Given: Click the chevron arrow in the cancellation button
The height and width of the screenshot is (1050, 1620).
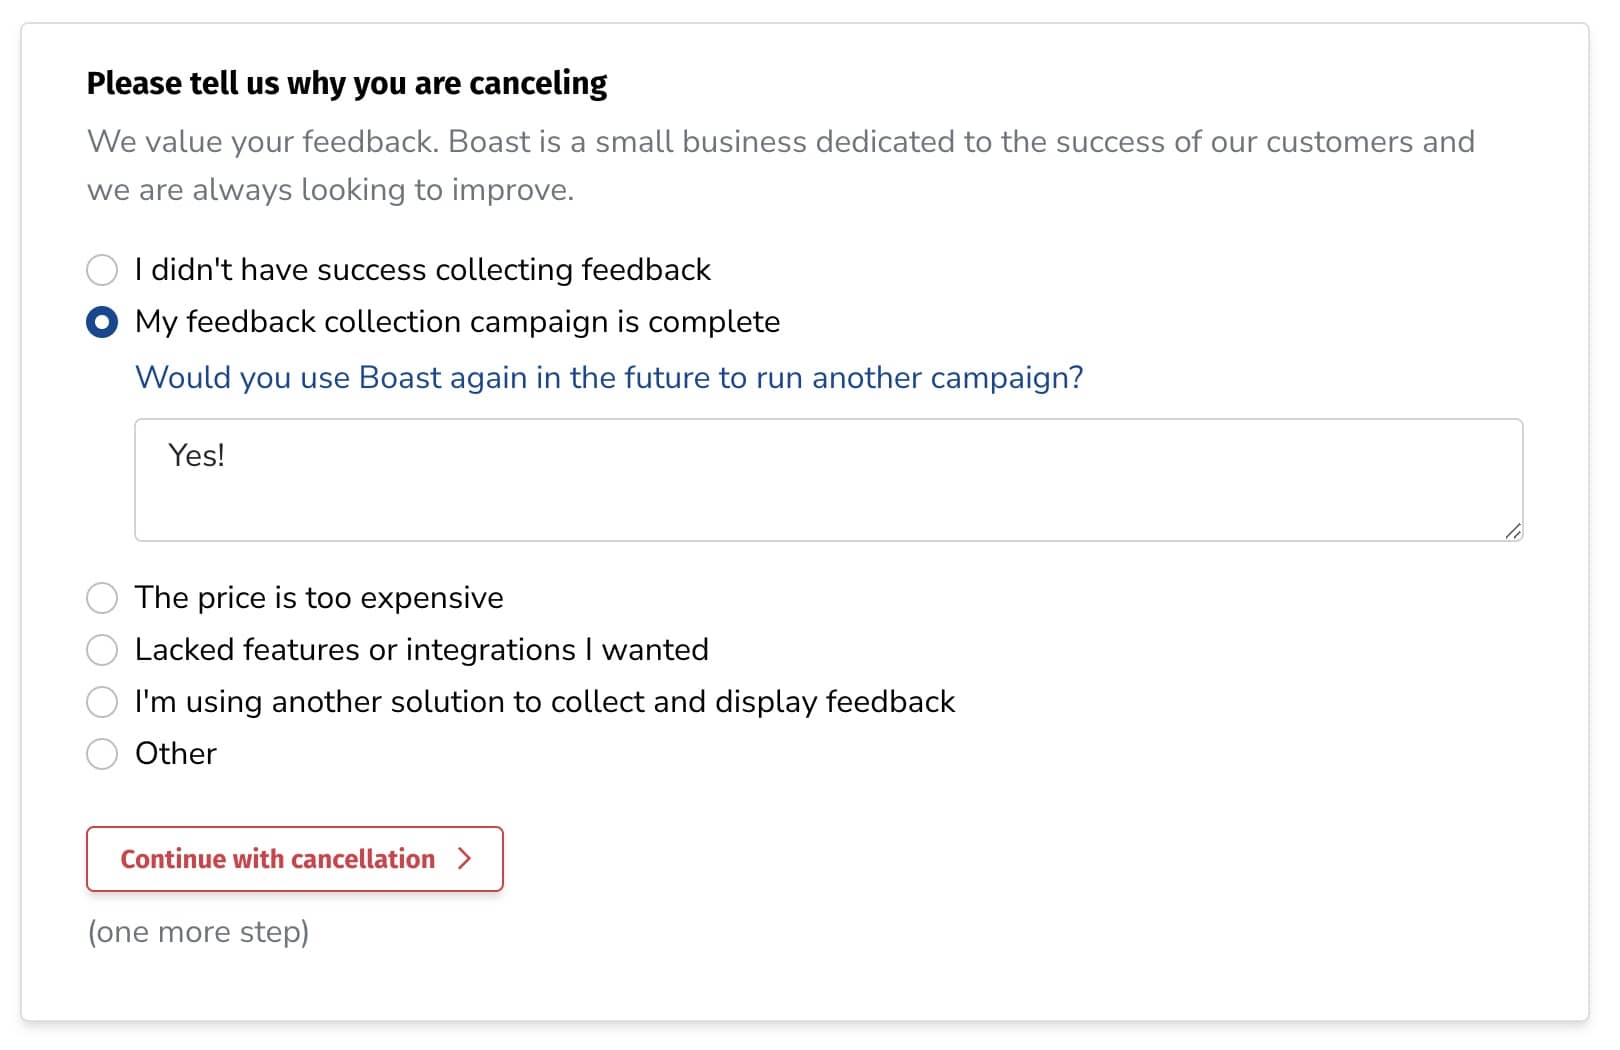Looking at the screenshot, I should pyautogui.click(x=464, y=859).
